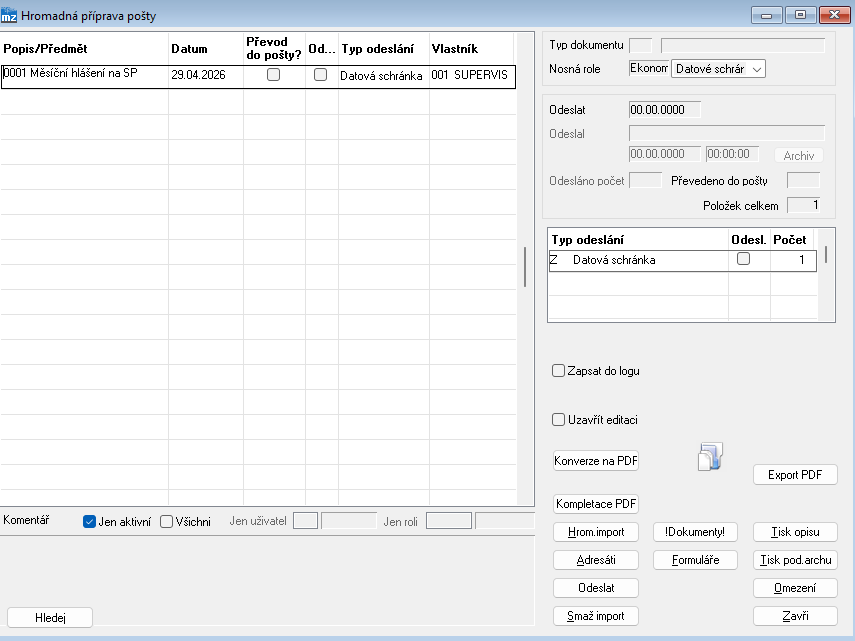Uncheck Jen aktivní filter
This screenshot has width=855, height=641.
pyautogui.click(x=89, y=522)
